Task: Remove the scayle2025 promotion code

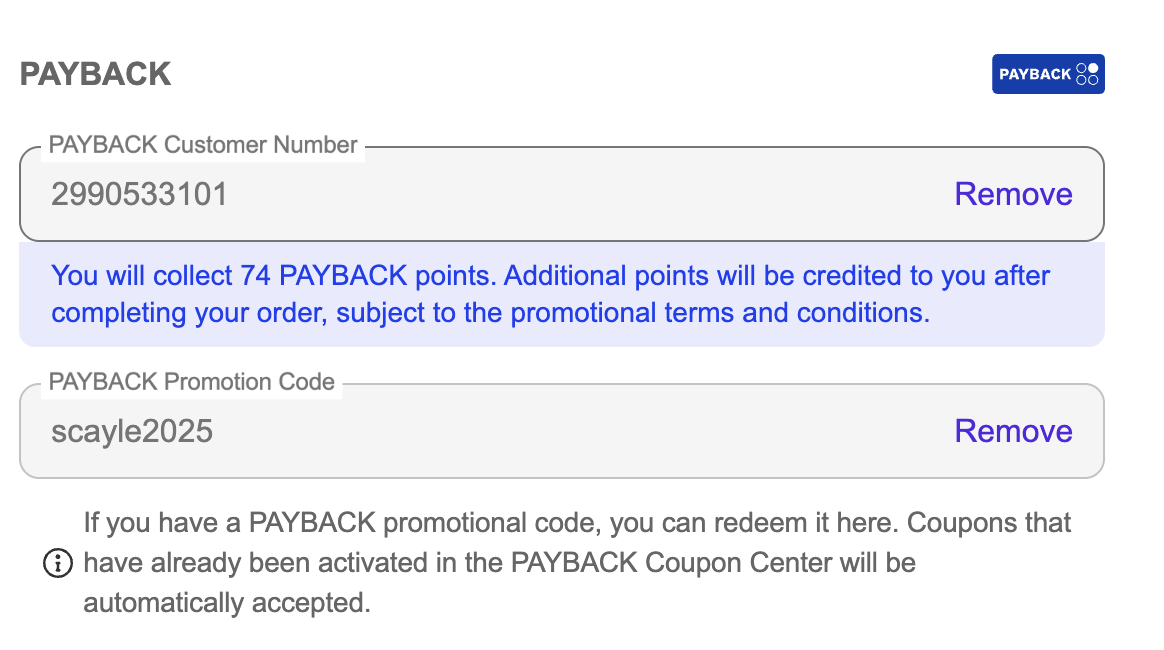Action: 1013,431
